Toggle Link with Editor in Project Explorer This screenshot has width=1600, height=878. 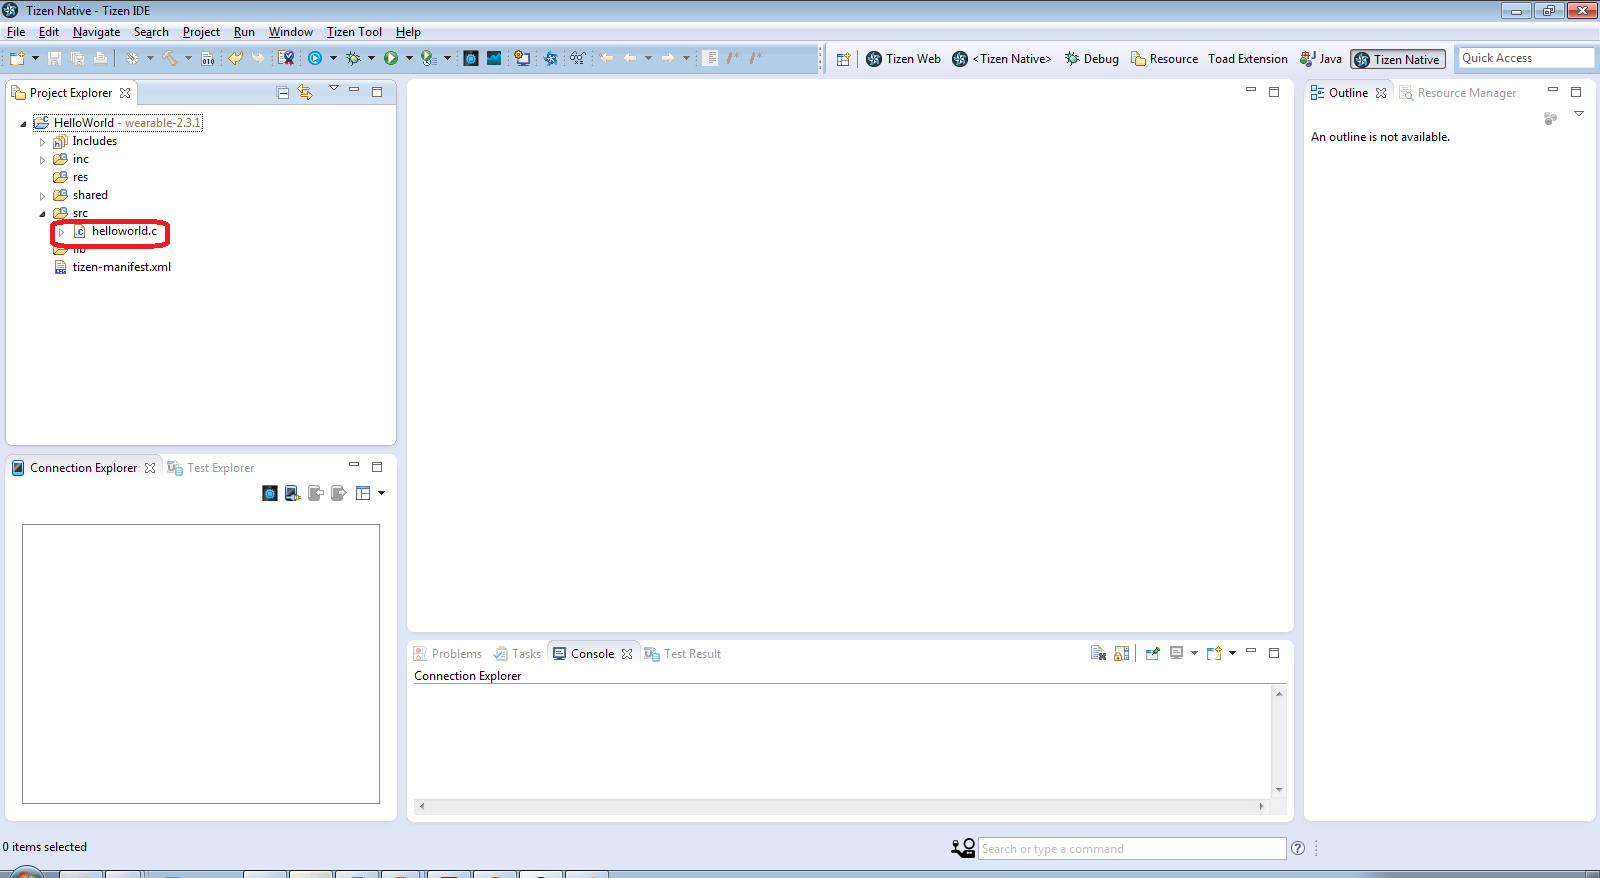pyautogui.click(x=305, y=92)
